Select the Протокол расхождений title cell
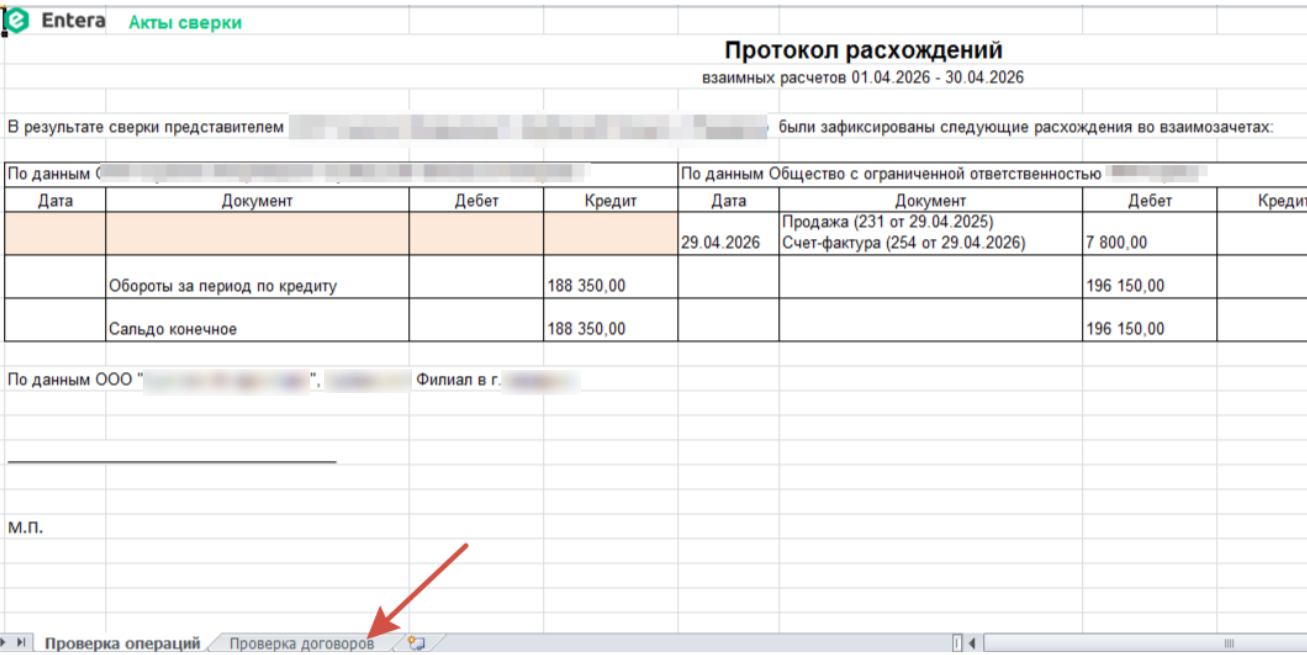Viewport: 1307px width, 655px height. point(863,50)
